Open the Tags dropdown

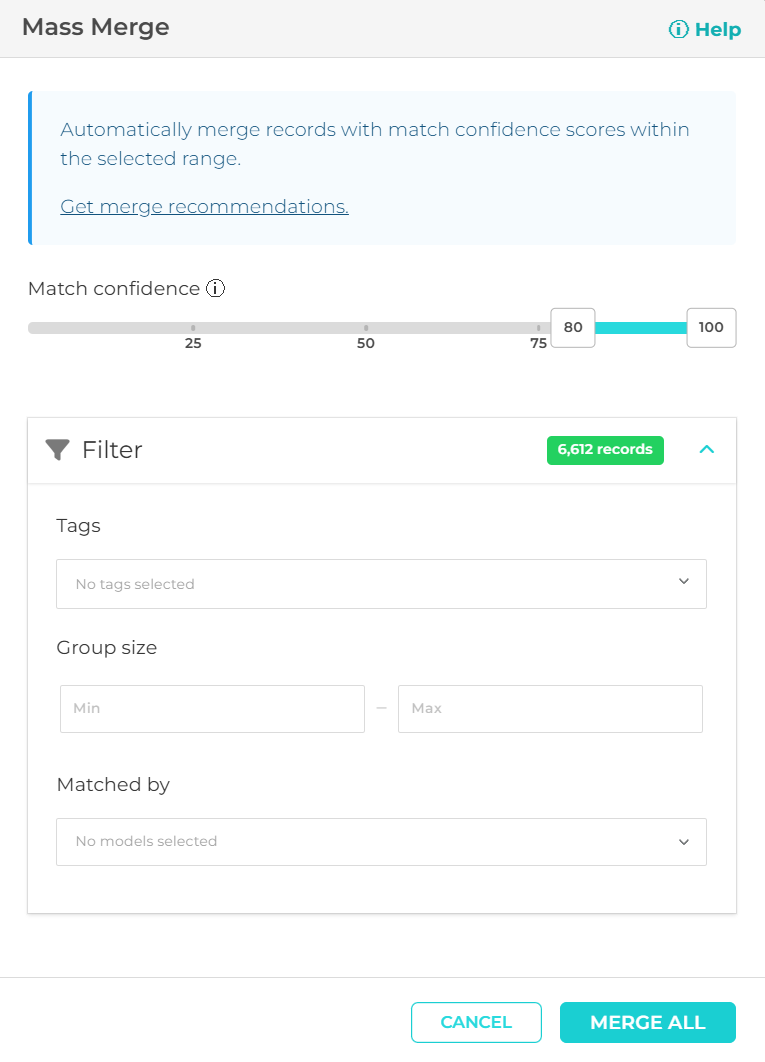coord(381,584)
